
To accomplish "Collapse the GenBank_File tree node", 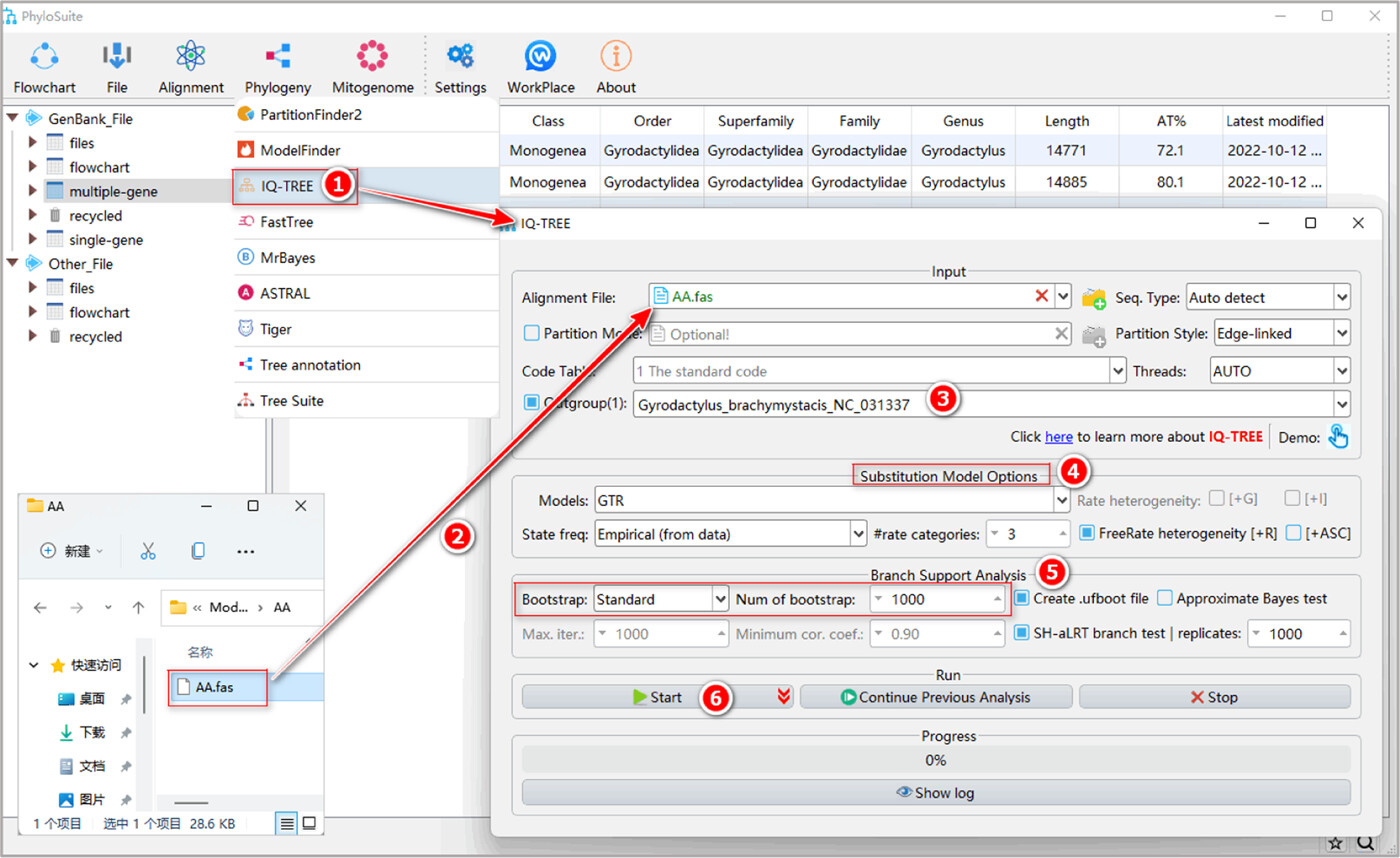I will point(12,118).
